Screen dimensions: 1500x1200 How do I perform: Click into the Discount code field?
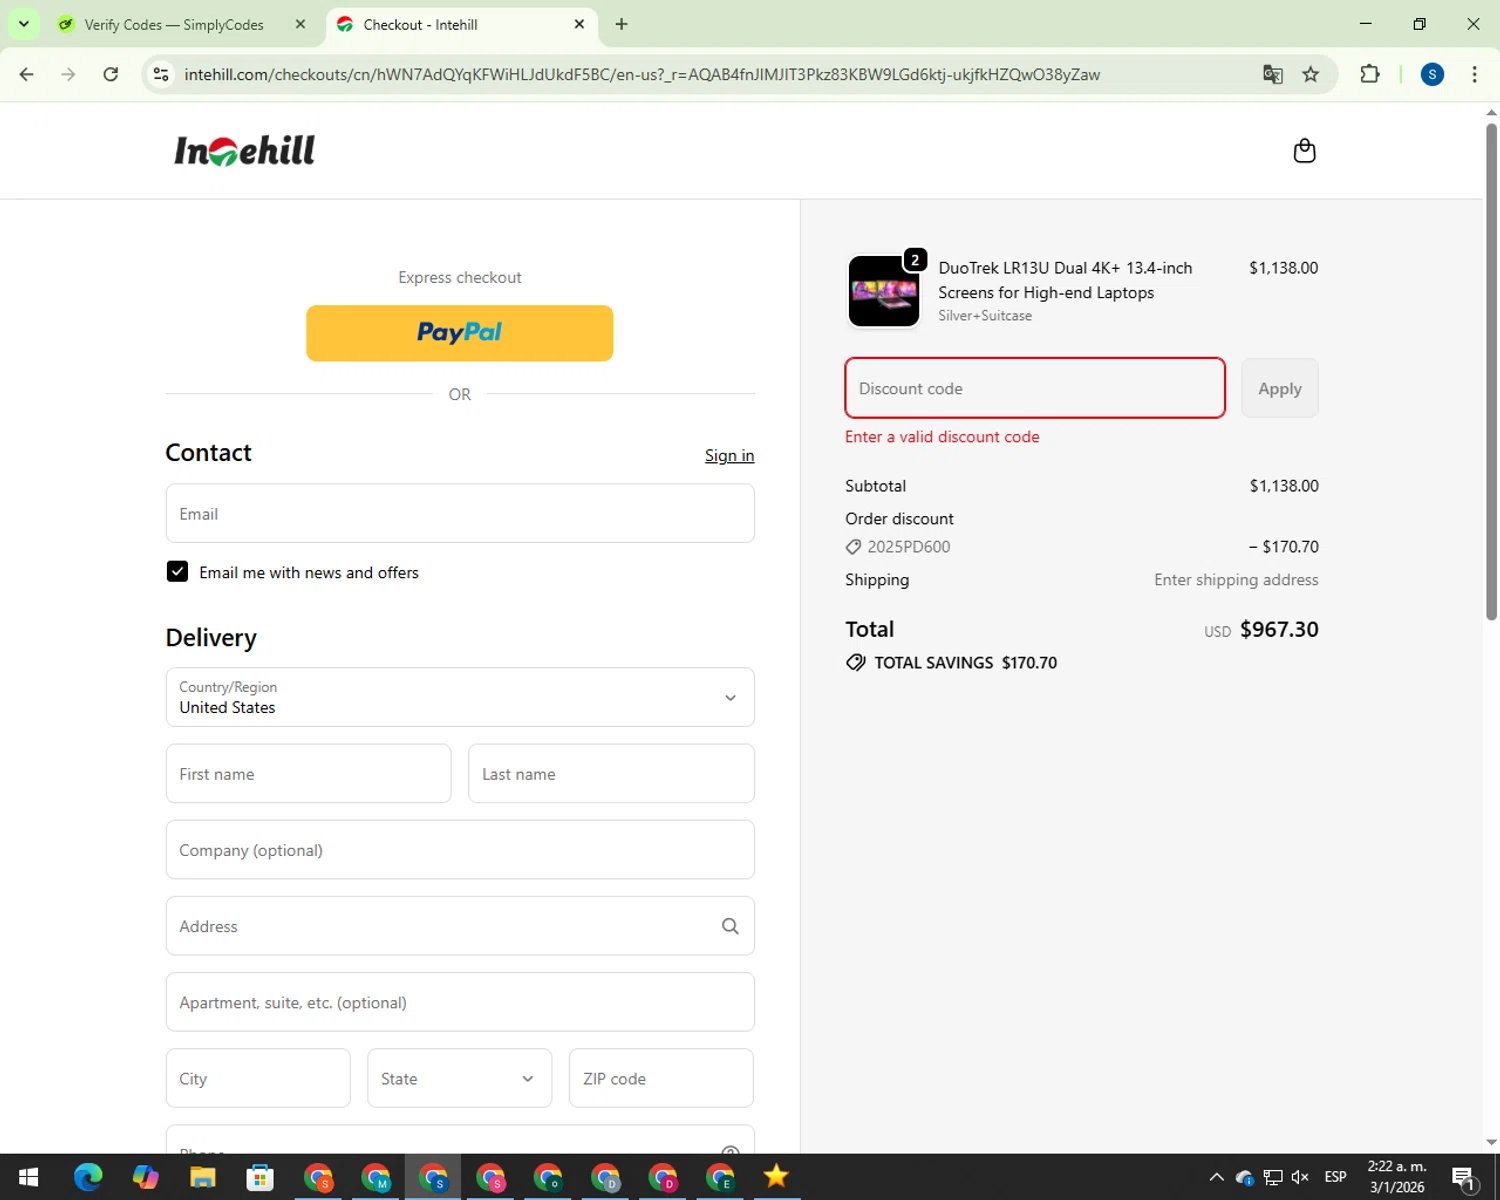point(1035,388)
